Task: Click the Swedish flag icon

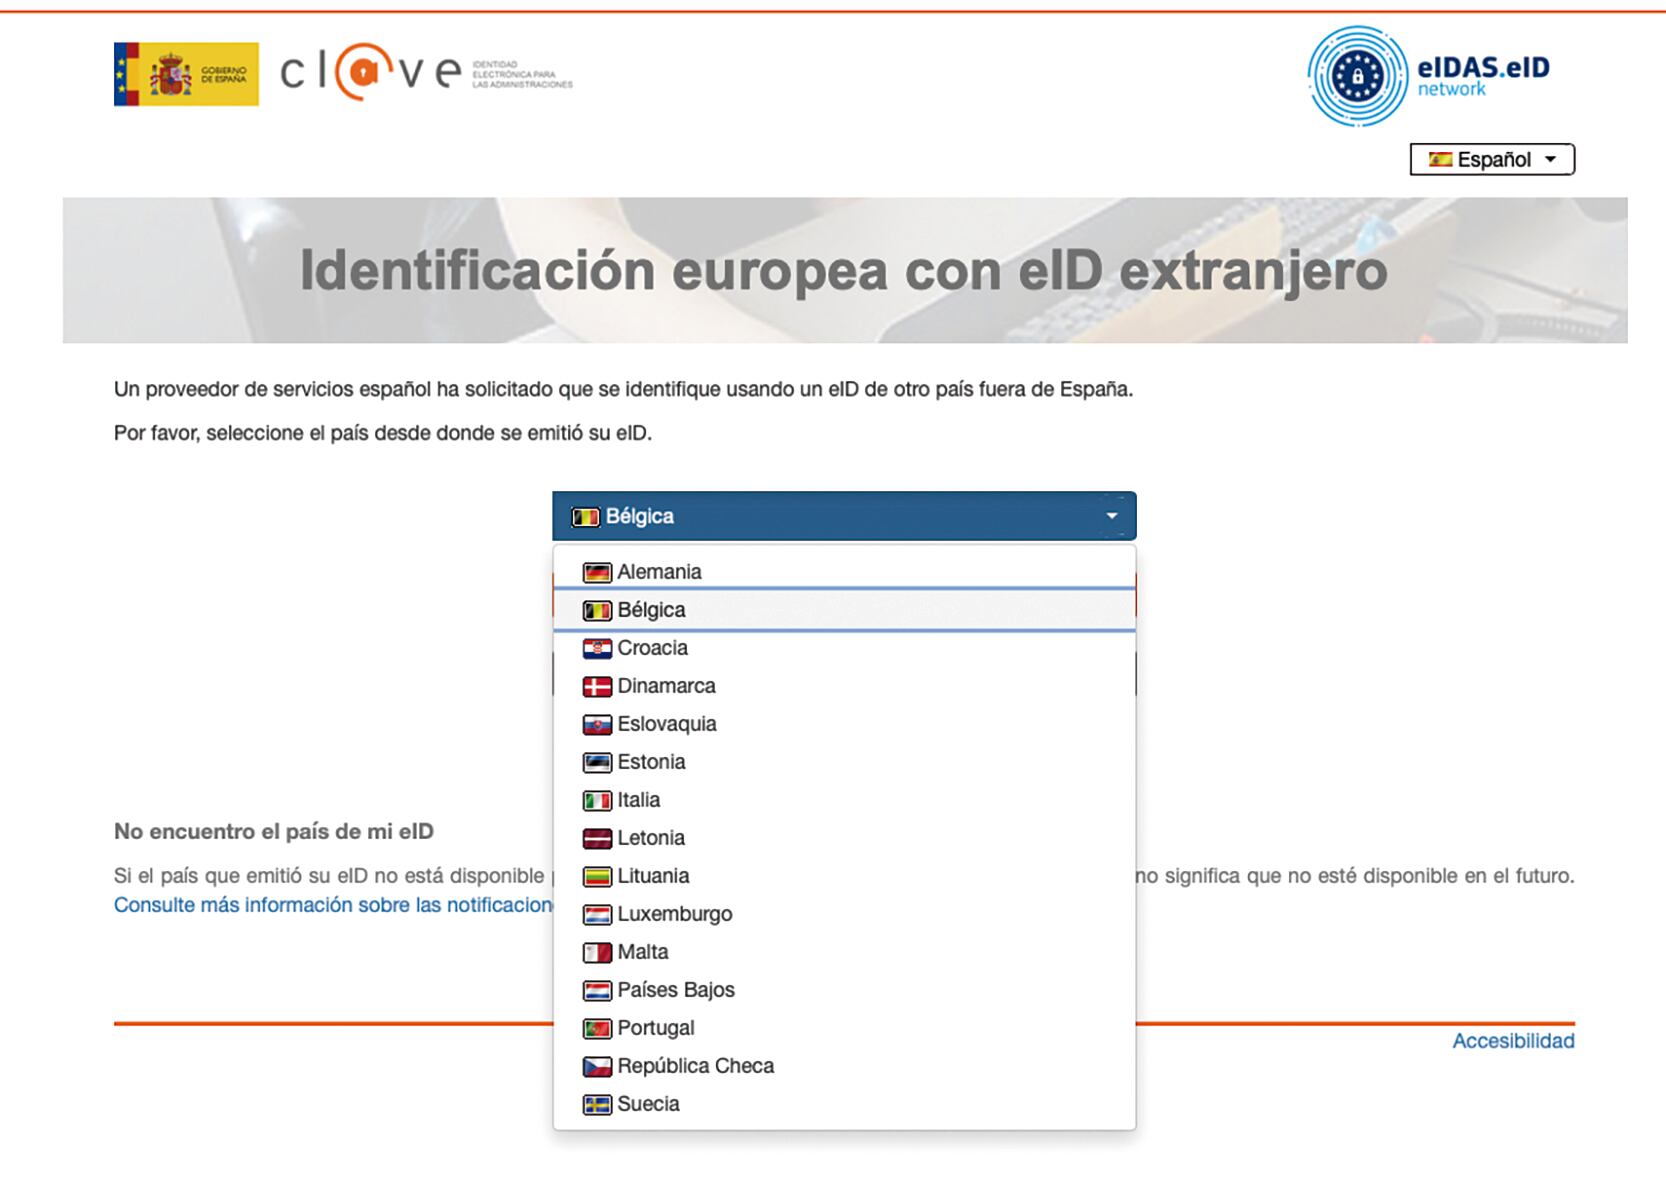Action: pyautogui.click(x=597, y=1105)
